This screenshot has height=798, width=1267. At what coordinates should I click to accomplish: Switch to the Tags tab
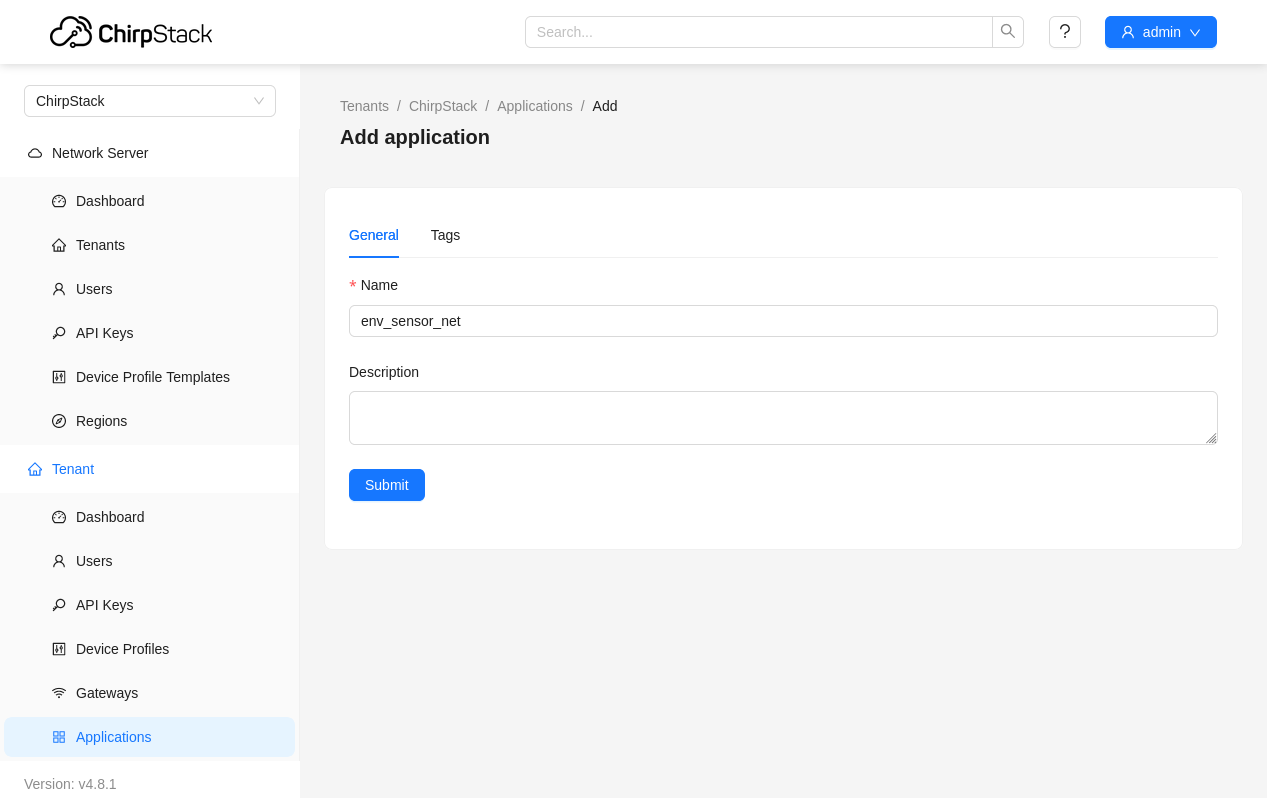445,235
